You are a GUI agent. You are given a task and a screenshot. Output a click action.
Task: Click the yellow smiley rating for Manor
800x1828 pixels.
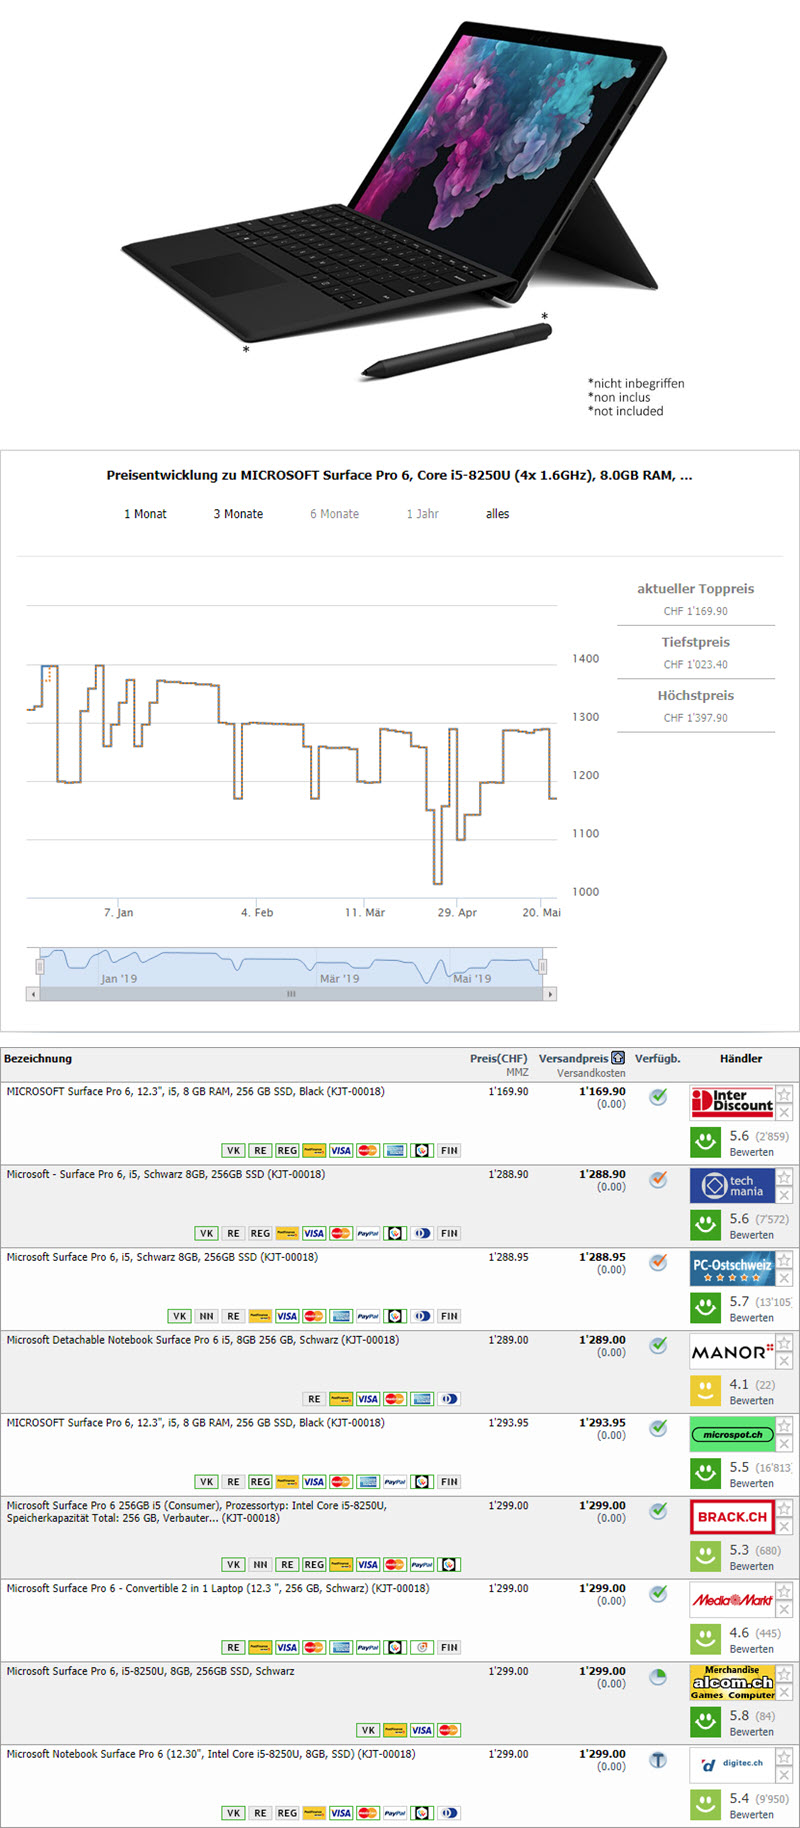[x=705, y=1389]
